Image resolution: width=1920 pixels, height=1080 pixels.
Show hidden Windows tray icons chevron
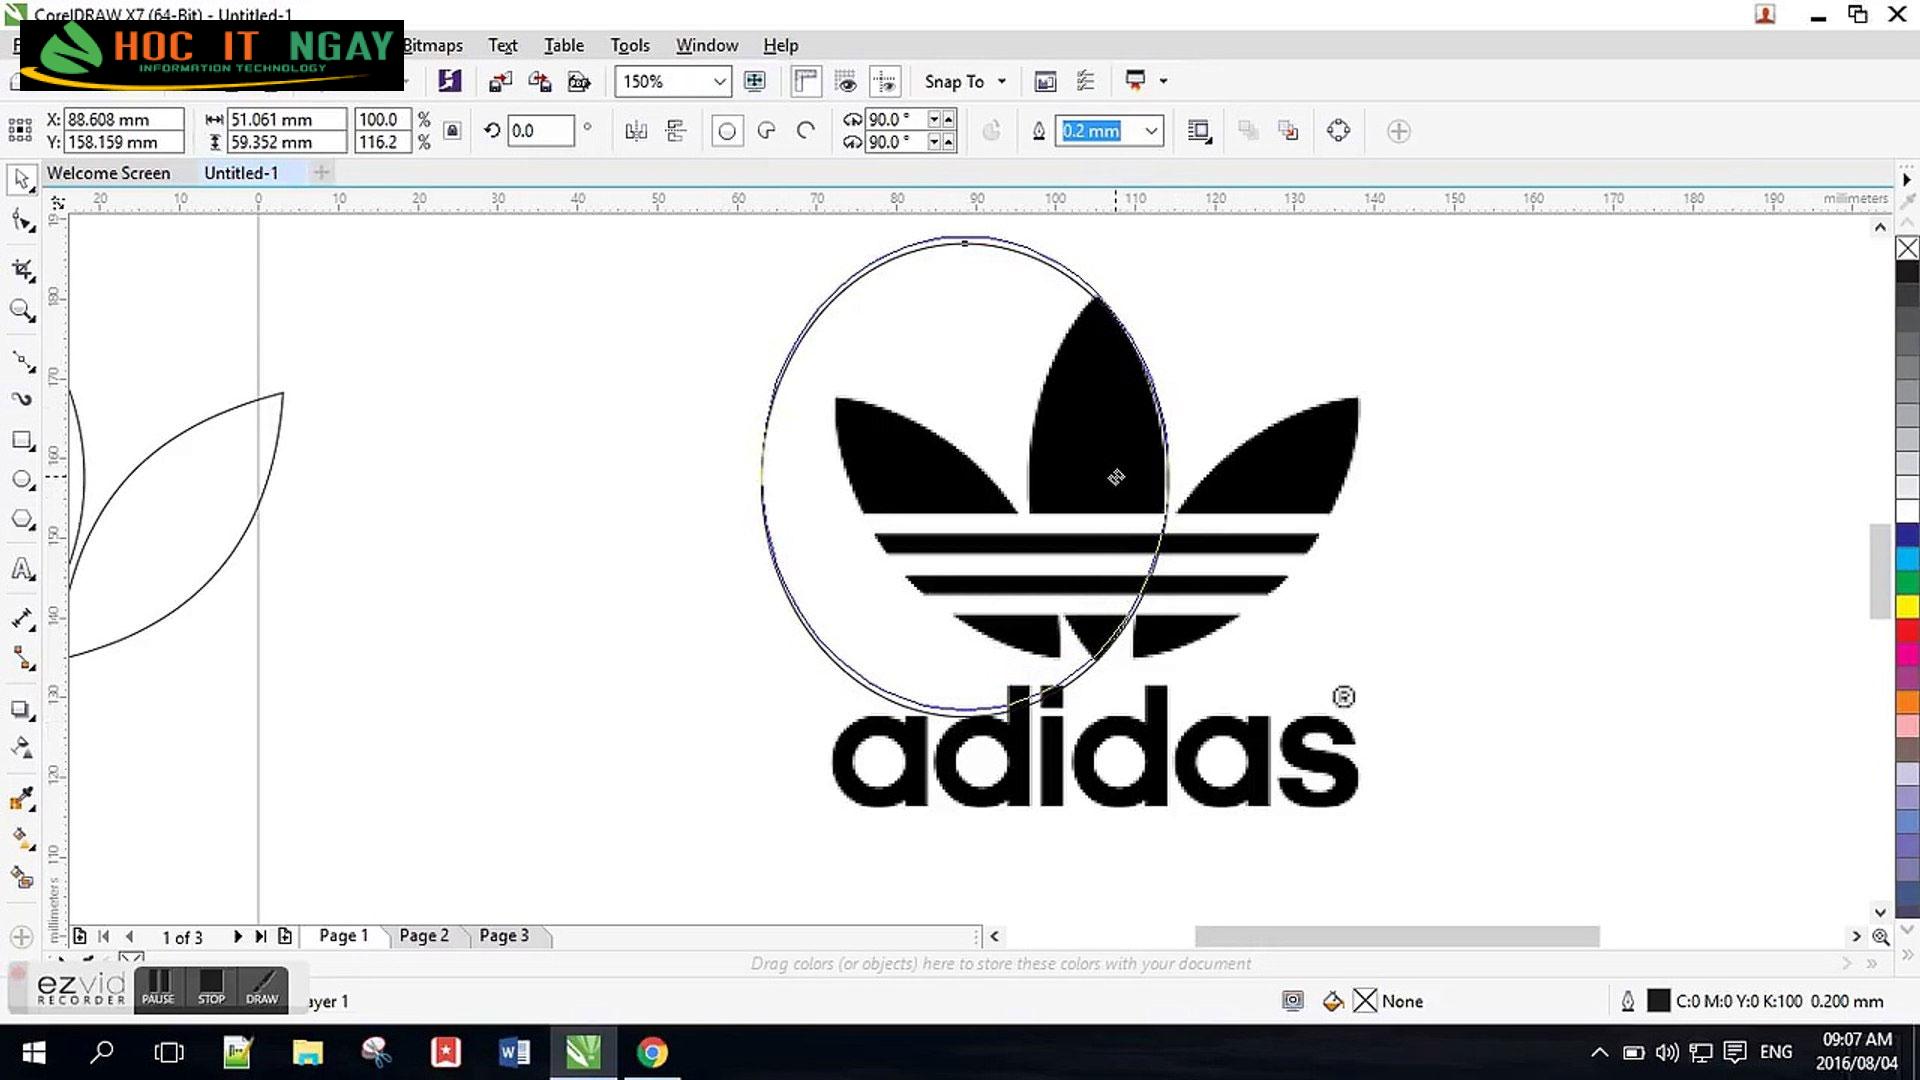pyautogui.click(x=1599, y=1052)
